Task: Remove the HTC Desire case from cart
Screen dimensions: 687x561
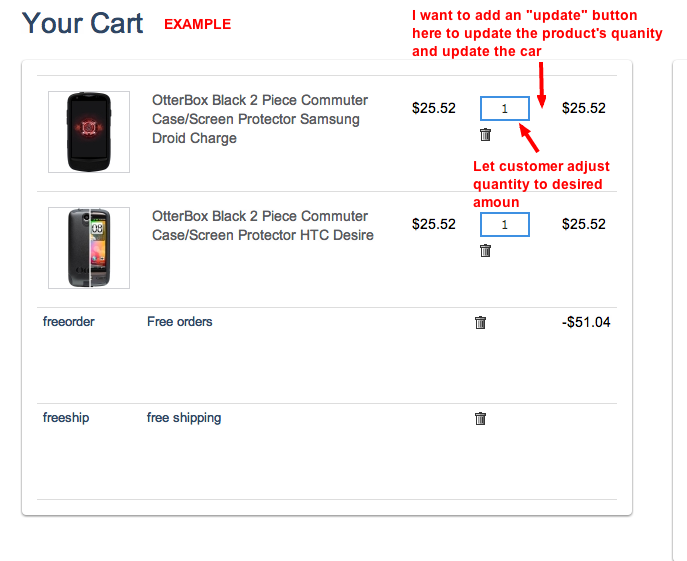Action: (x=485, y=251)
